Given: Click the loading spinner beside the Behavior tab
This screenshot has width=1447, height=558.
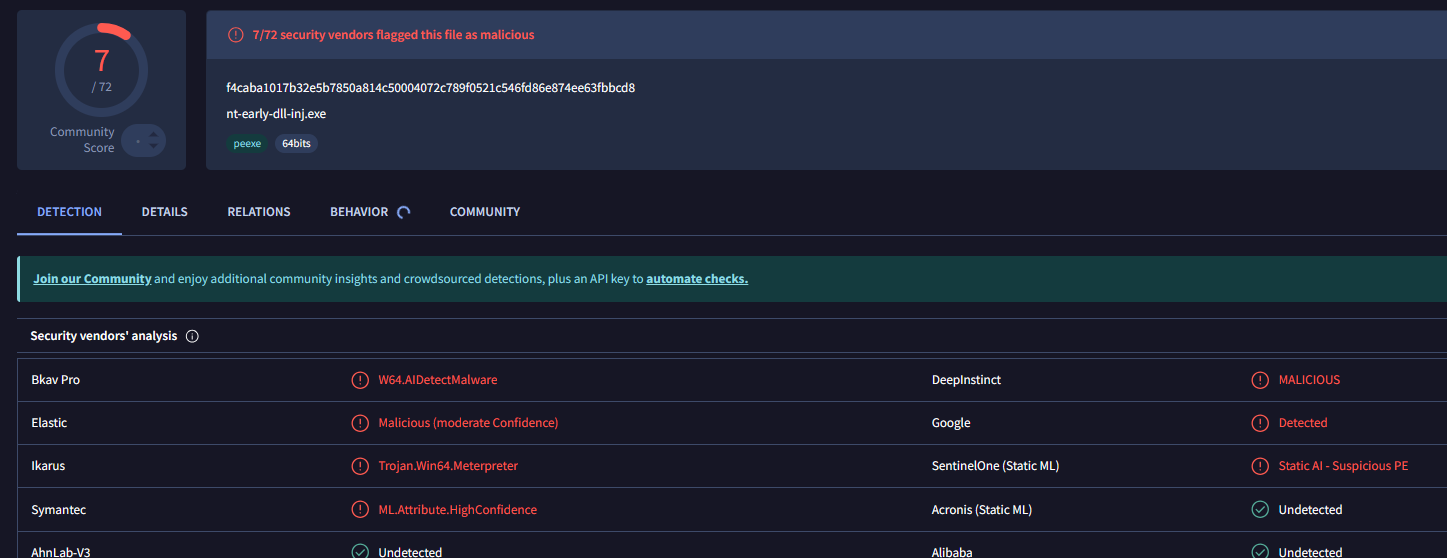Looking at the screenshot, I should click(404, 212).
